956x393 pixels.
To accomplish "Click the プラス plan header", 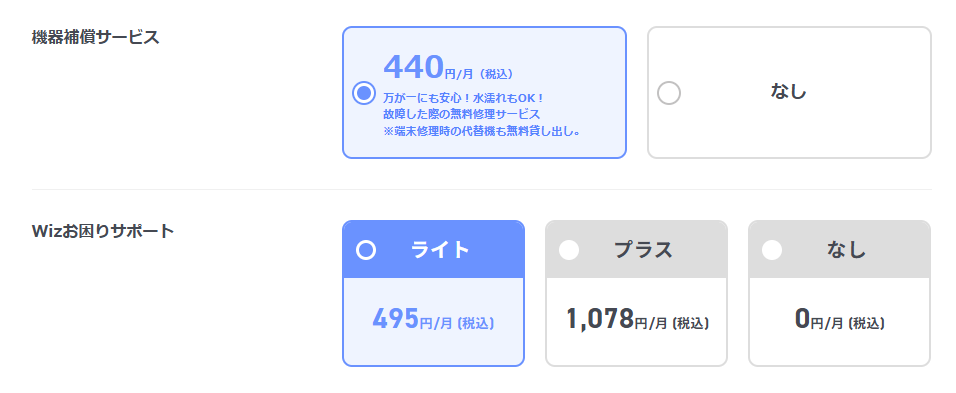I will pos(637,250).
